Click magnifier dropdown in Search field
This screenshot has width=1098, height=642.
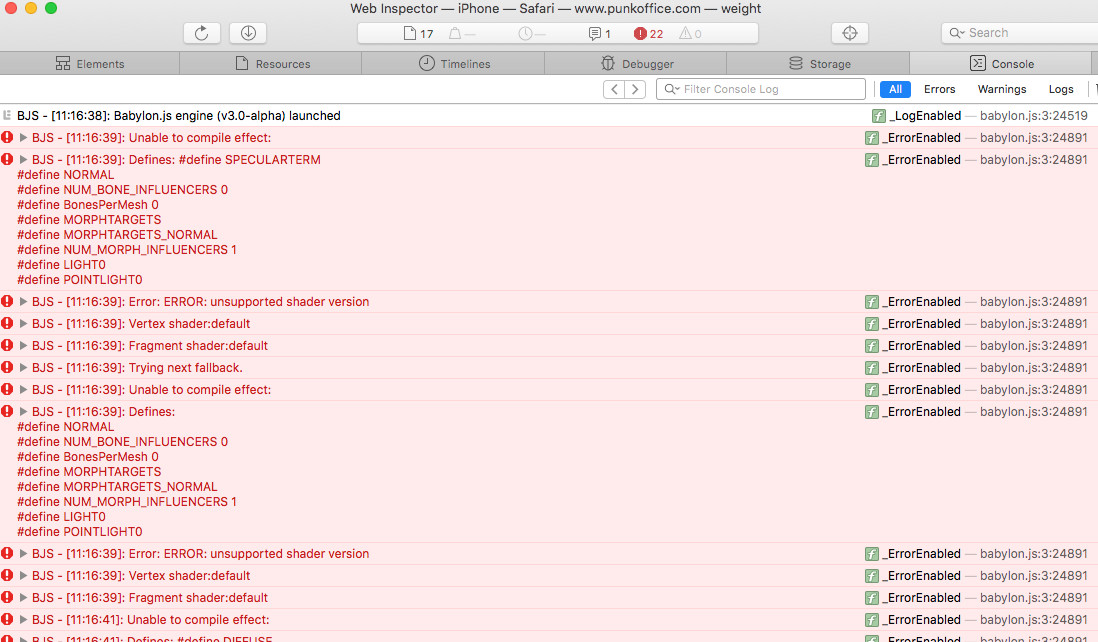tap(957, 33)
